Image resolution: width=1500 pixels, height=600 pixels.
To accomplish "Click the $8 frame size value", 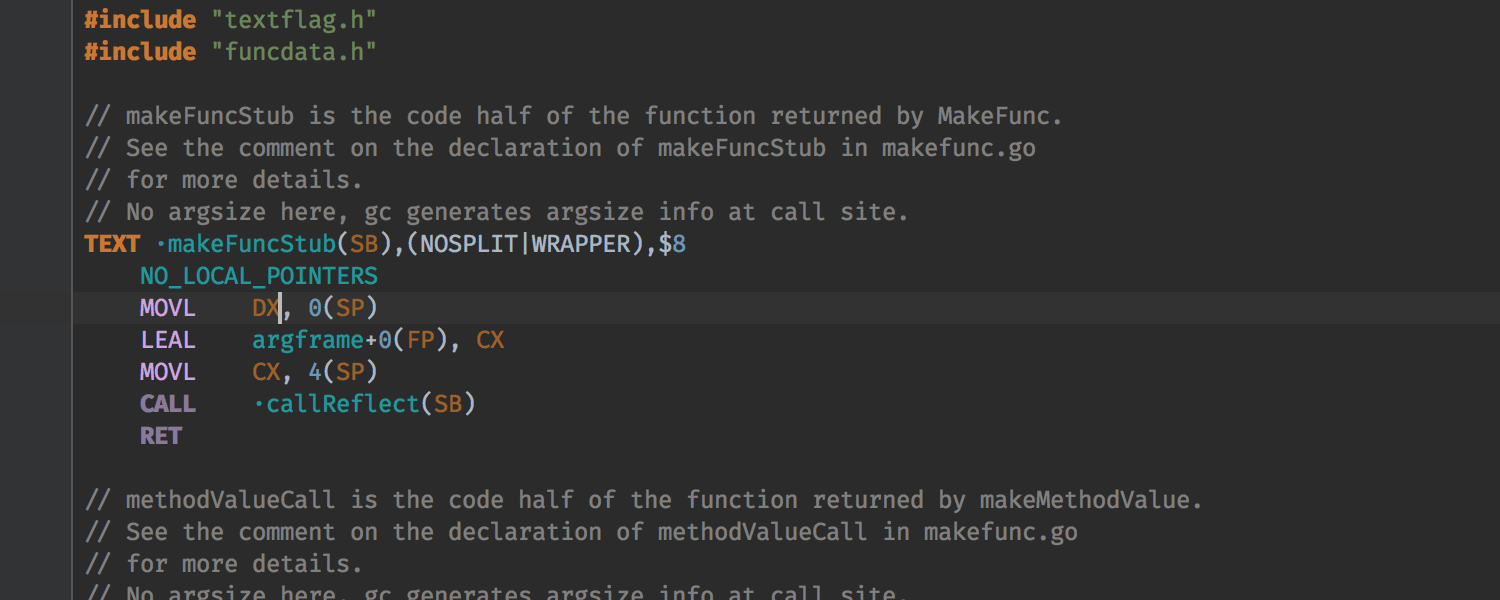I will (x=672, y=244).
